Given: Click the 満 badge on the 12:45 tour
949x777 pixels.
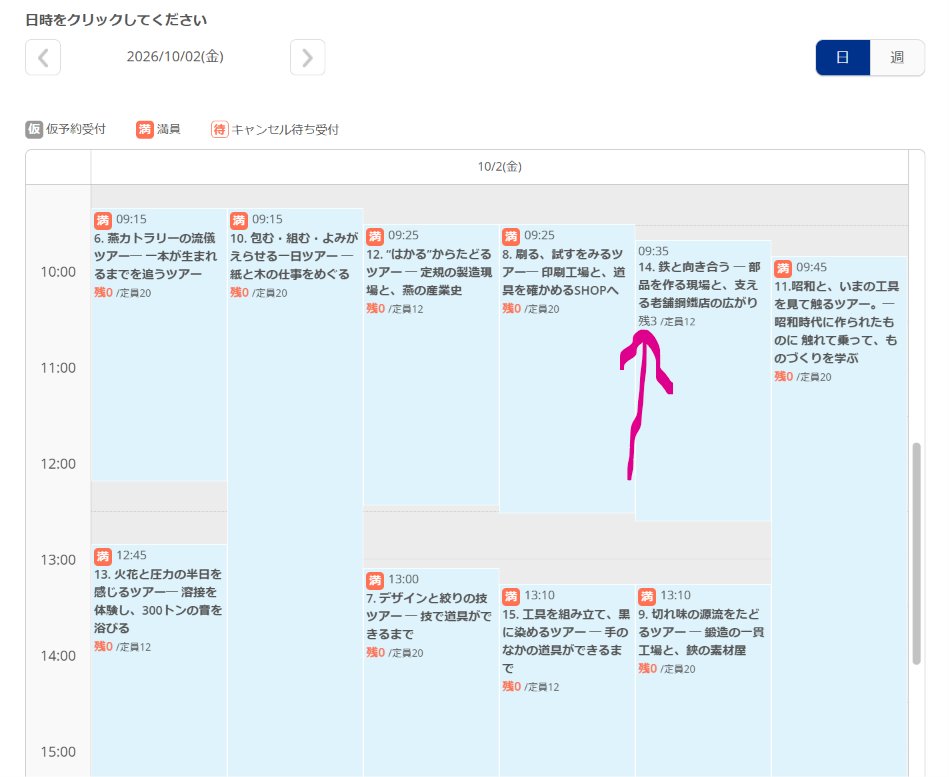Looking at the screenshot, I should 103,556.
